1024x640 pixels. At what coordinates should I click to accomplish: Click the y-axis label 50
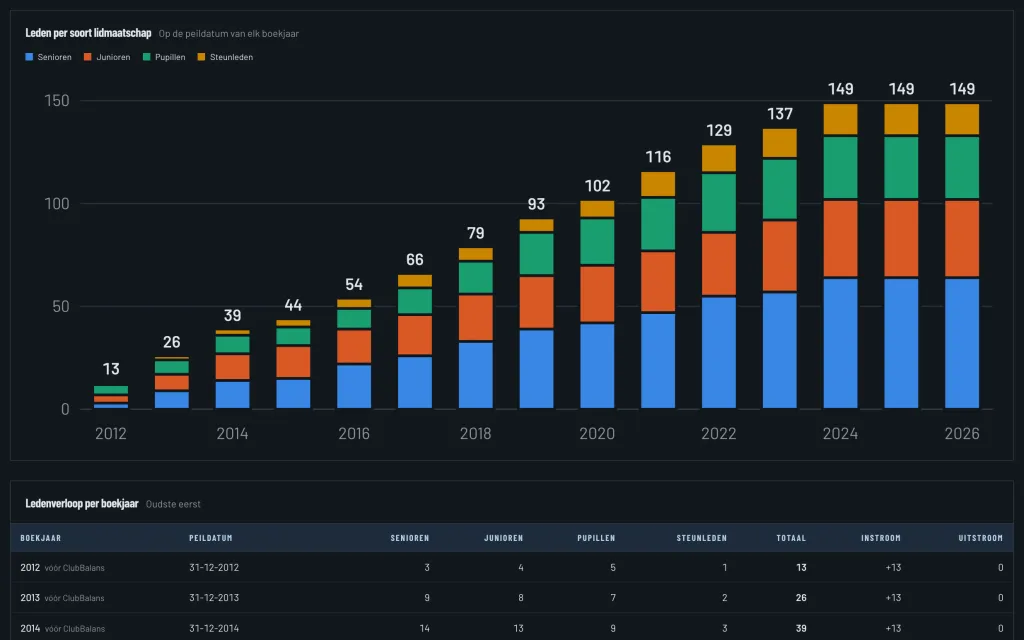pyautogui.click(x=61, y=306)
